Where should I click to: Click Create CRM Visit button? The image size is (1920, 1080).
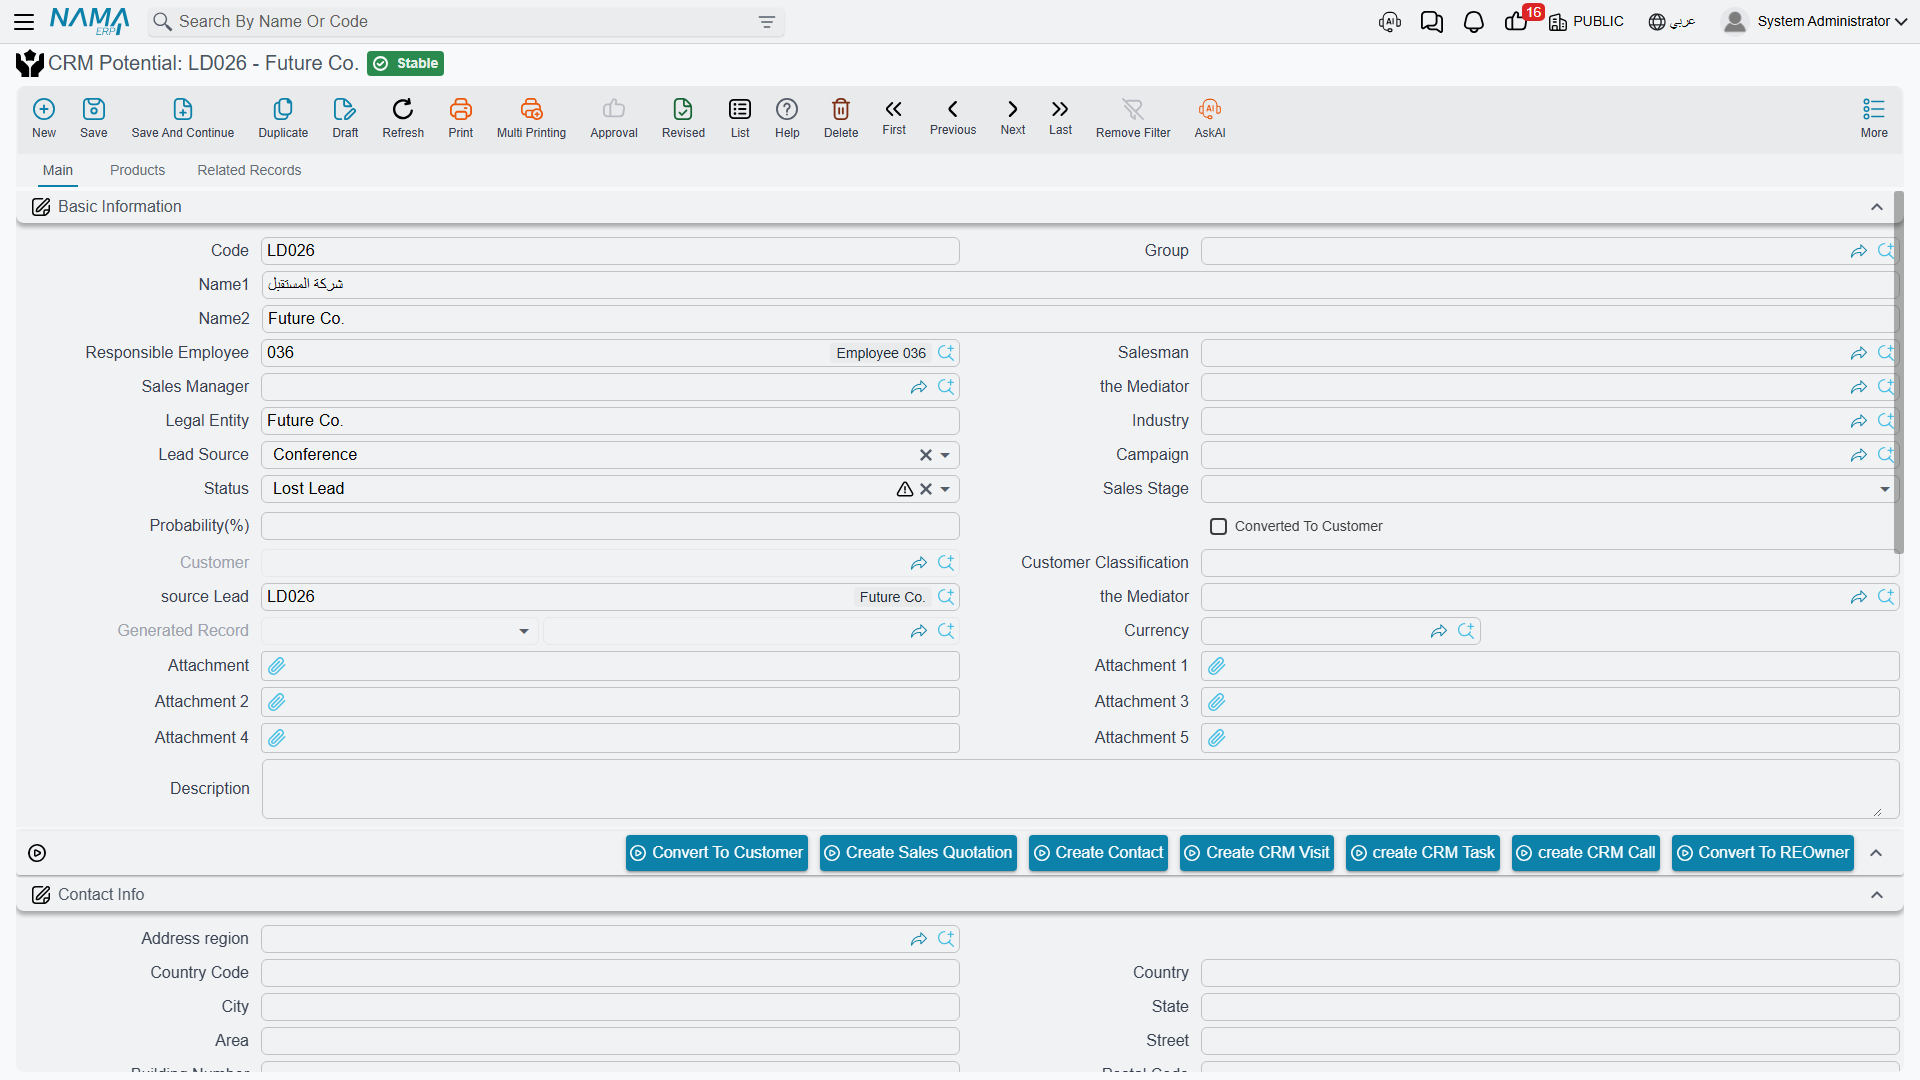pos(1257,853)
